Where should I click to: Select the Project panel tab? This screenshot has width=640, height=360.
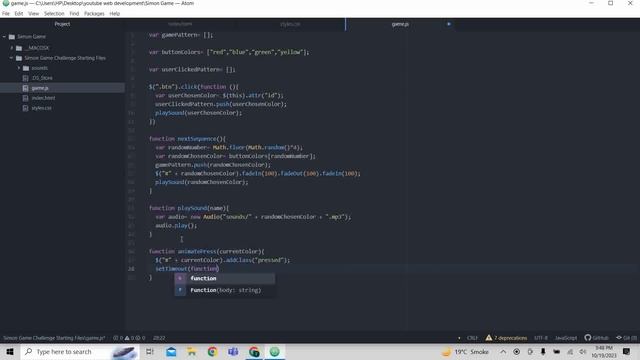[62, 24]
